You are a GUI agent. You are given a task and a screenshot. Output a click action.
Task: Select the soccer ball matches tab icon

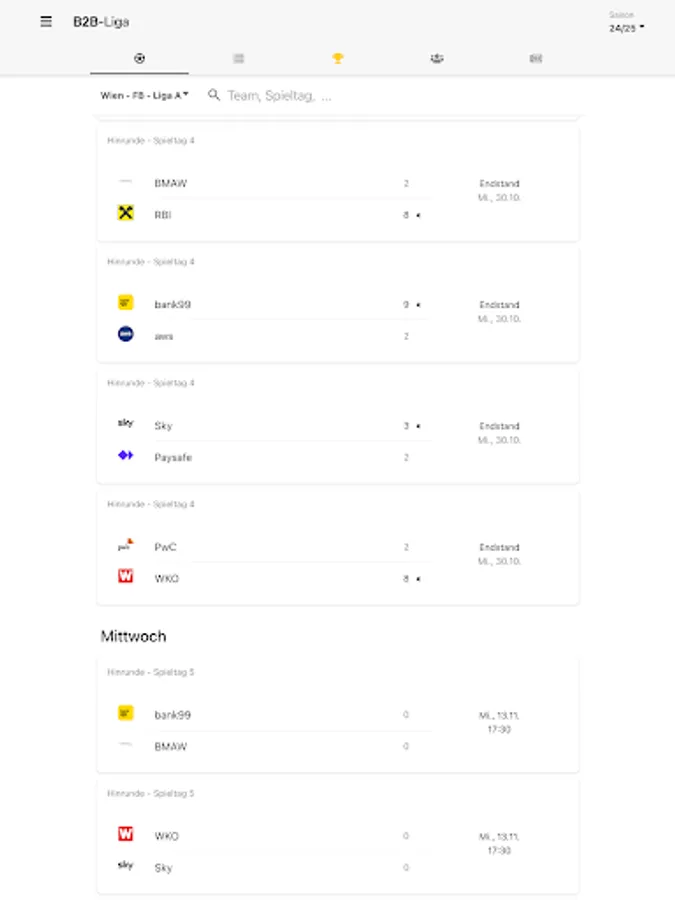click(x=138, y=59)
